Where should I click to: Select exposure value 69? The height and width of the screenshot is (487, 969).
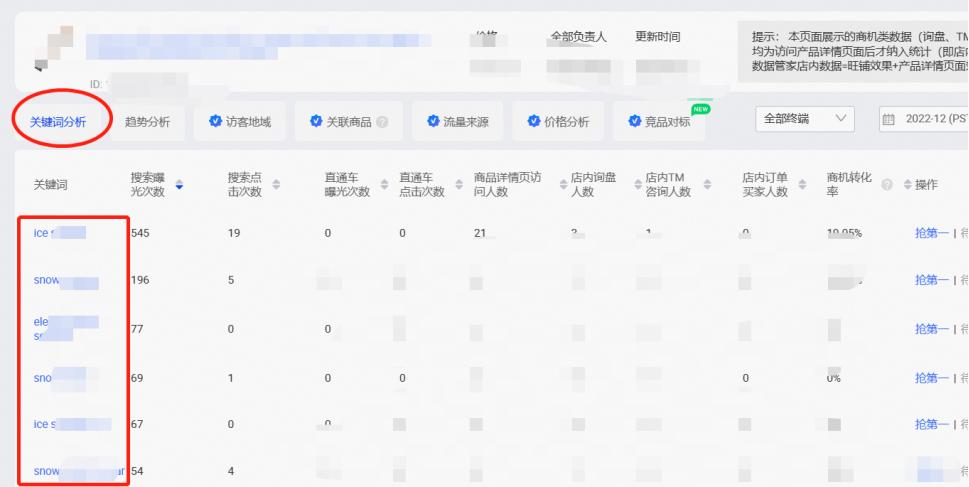[137, 378]
